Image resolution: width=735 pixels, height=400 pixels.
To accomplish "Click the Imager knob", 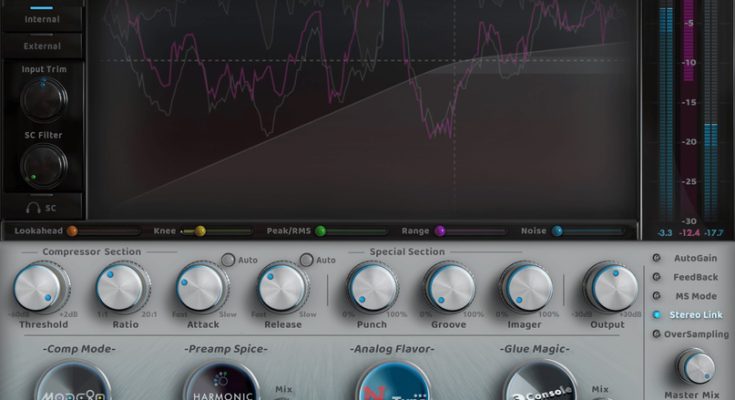I will click(x=526, y=287).
